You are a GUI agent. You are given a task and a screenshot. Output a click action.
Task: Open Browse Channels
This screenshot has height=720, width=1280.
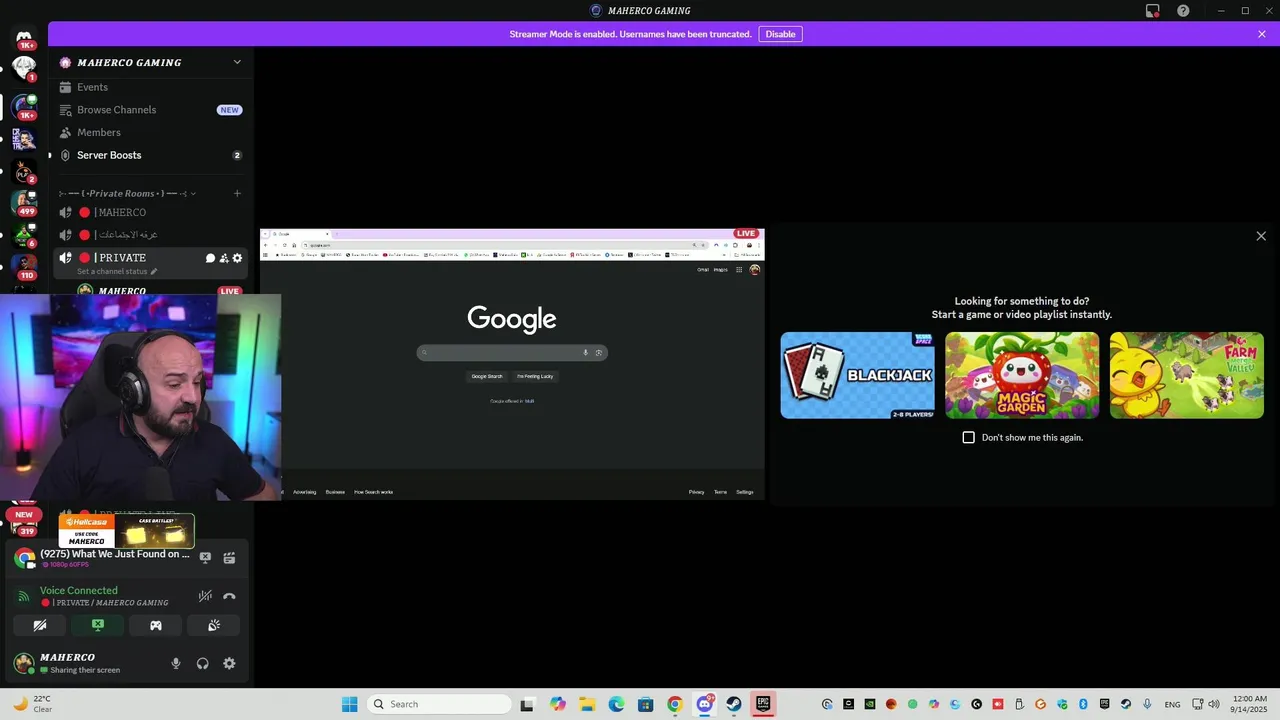tap(150, 110)
